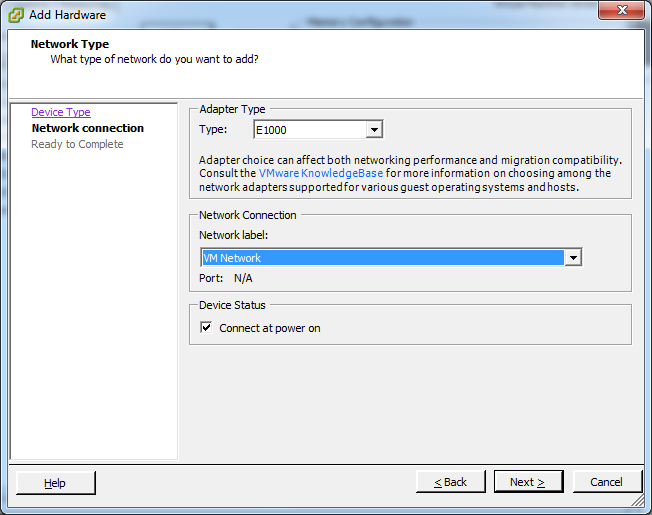
Task: Click the resize grip at dialog corner
Action: pos(637,500)
